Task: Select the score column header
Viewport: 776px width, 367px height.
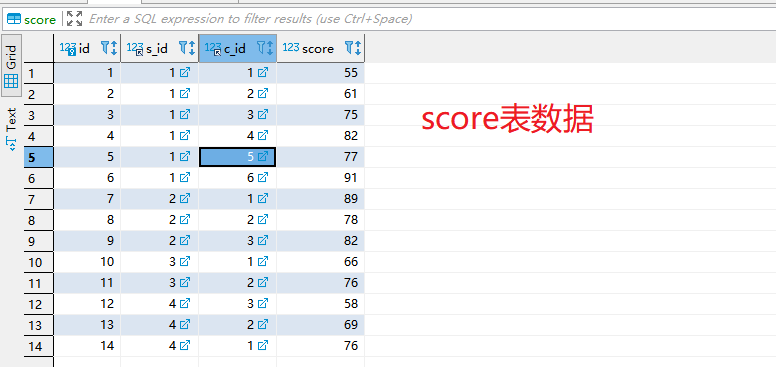Action: 321,48
